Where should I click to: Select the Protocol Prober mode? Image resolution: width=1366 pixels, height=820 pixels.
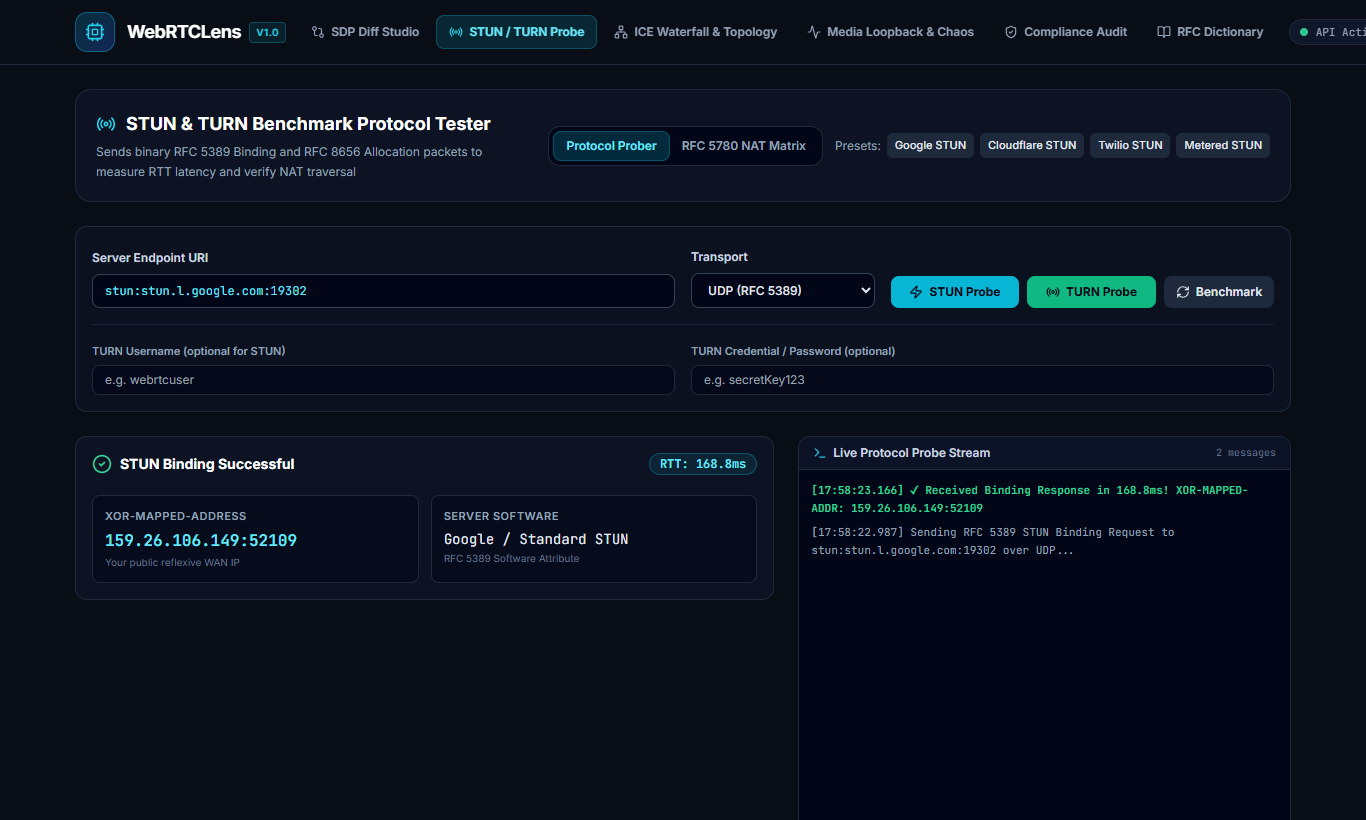click(611, 146)
